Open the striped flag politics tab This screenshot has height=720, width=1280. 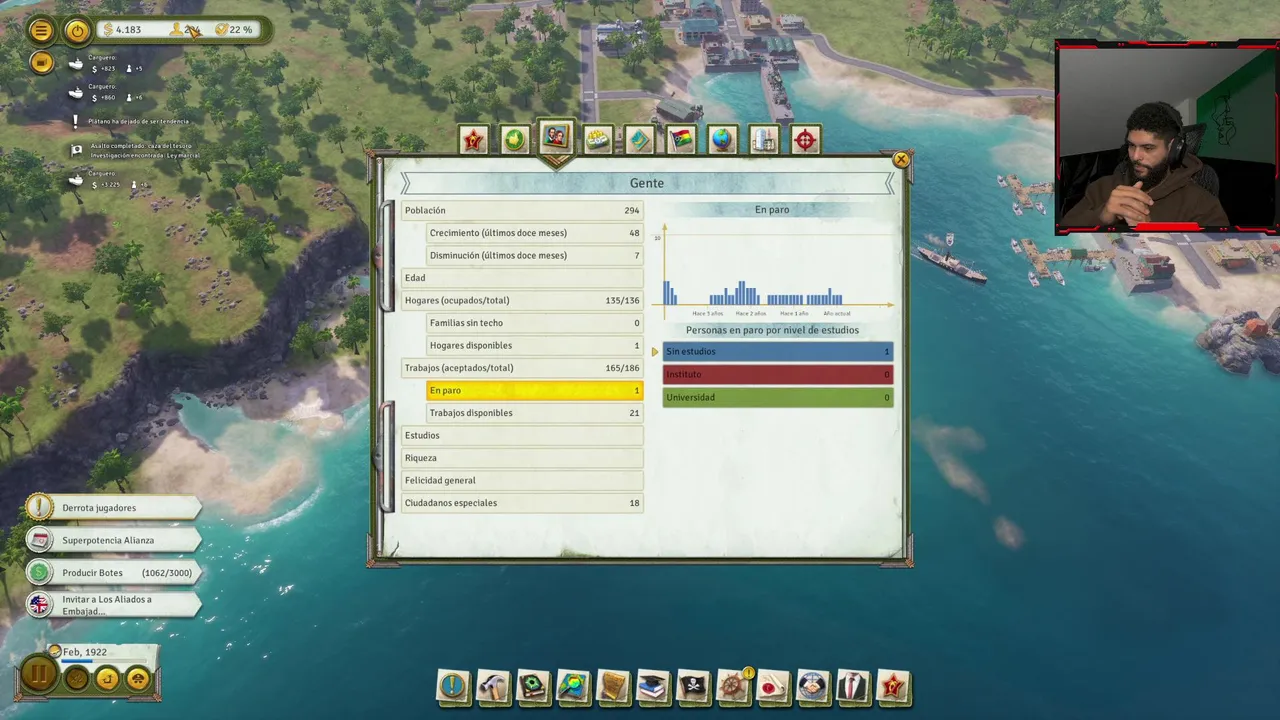pyautogui.click(x=681, y=140)
